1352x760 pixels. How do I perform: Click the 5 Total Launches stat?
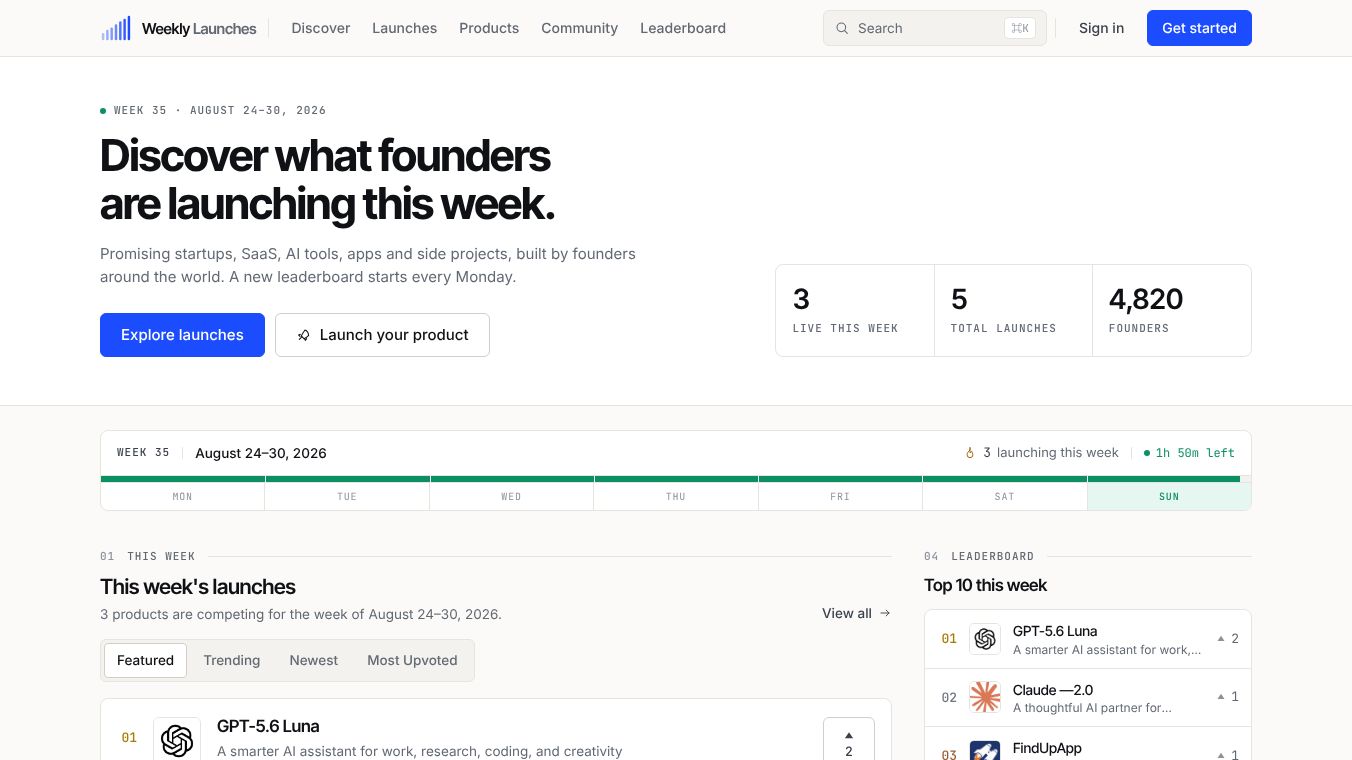(1013, 310)
